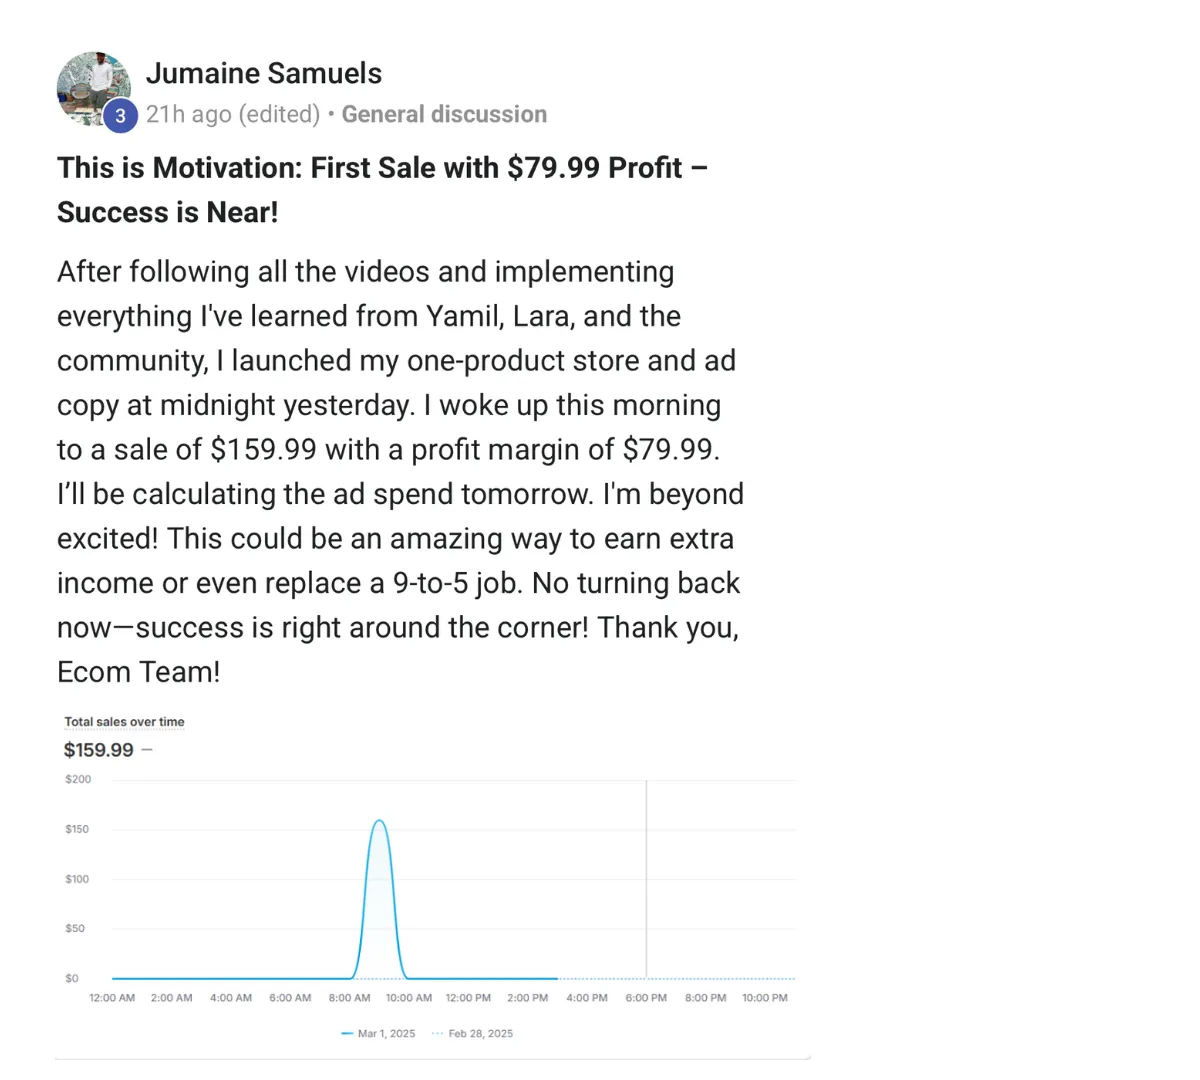Open the Jumaine Samuels author name link

264,73
